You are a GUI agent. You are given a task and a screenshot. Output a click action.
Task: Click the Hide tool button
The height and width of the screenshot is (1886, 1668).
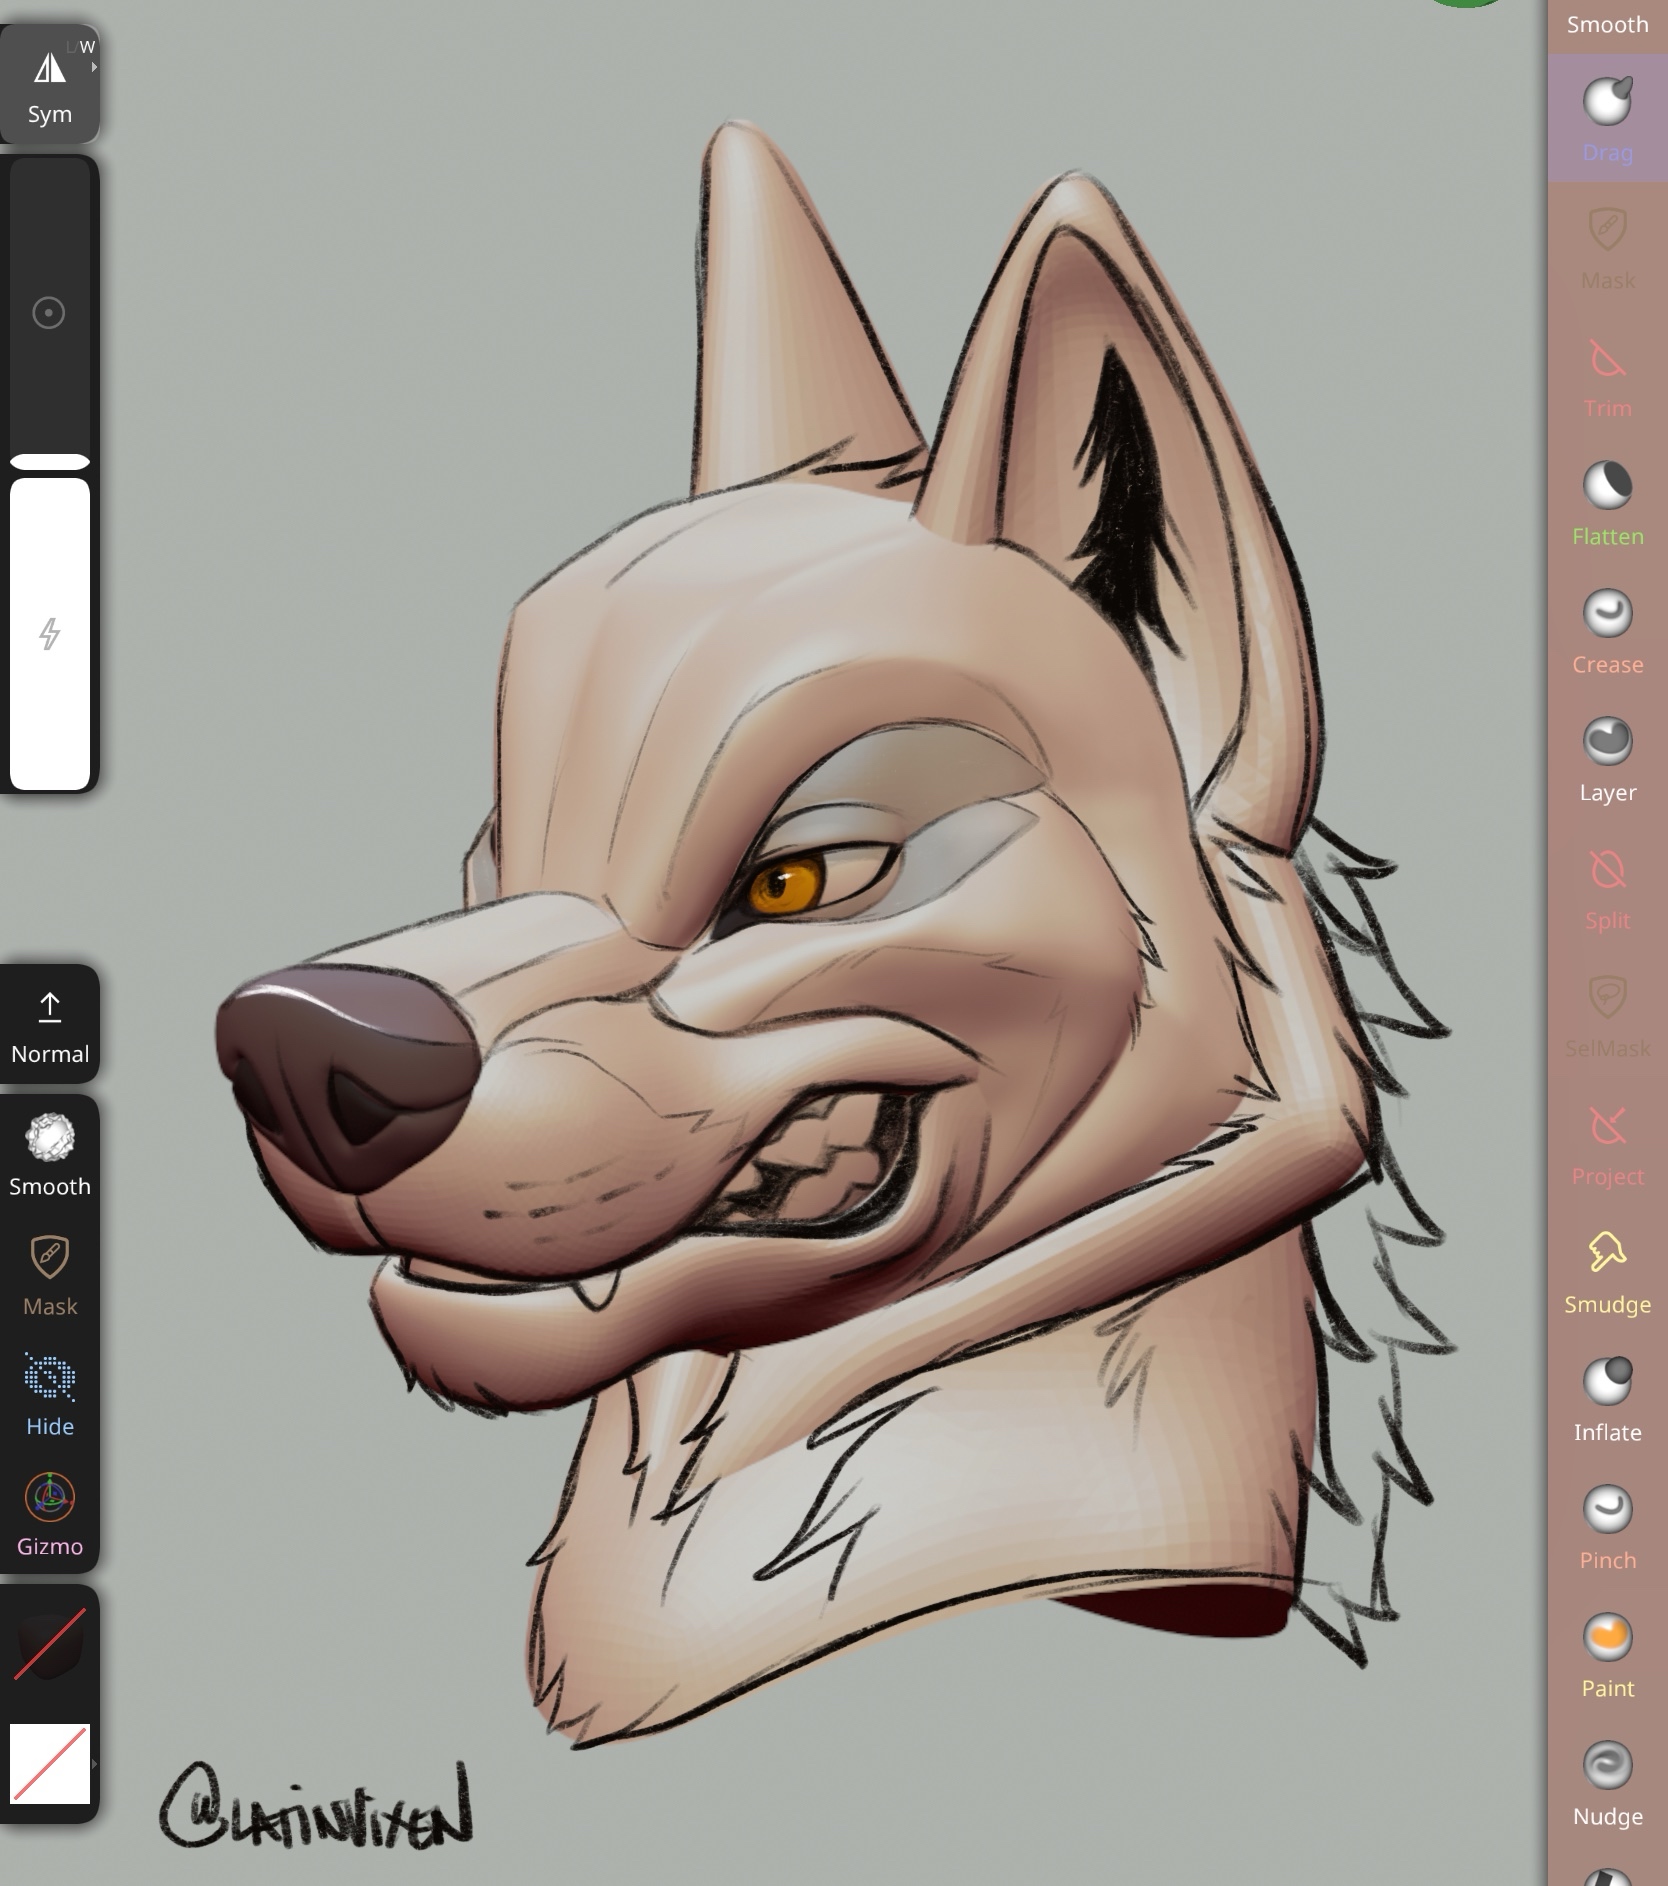click(x=49, y=1394)
